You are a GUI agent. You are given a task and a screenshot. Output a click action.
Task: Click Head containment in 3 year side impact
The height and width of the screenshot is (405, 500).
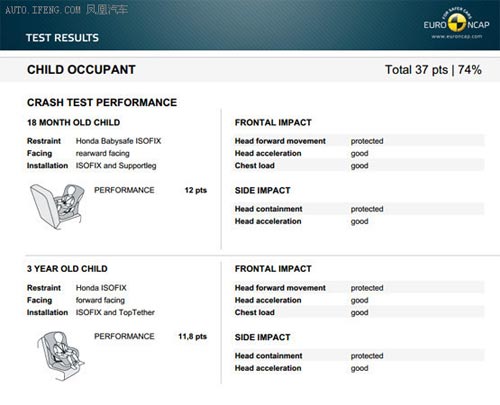click(x=268, y=356)
